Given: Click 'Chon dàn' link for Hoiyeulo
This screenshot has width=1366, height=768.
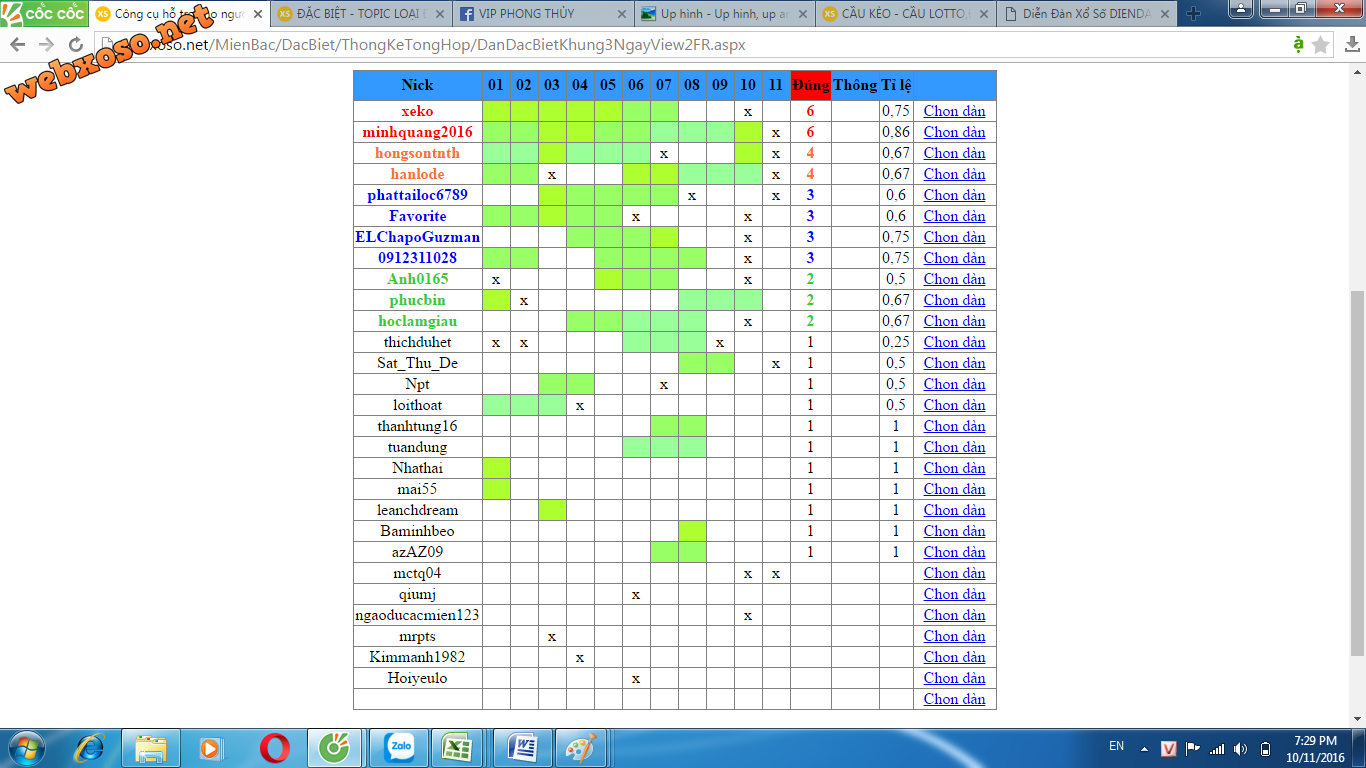Looking at the screenshot, I should (954, 678).
